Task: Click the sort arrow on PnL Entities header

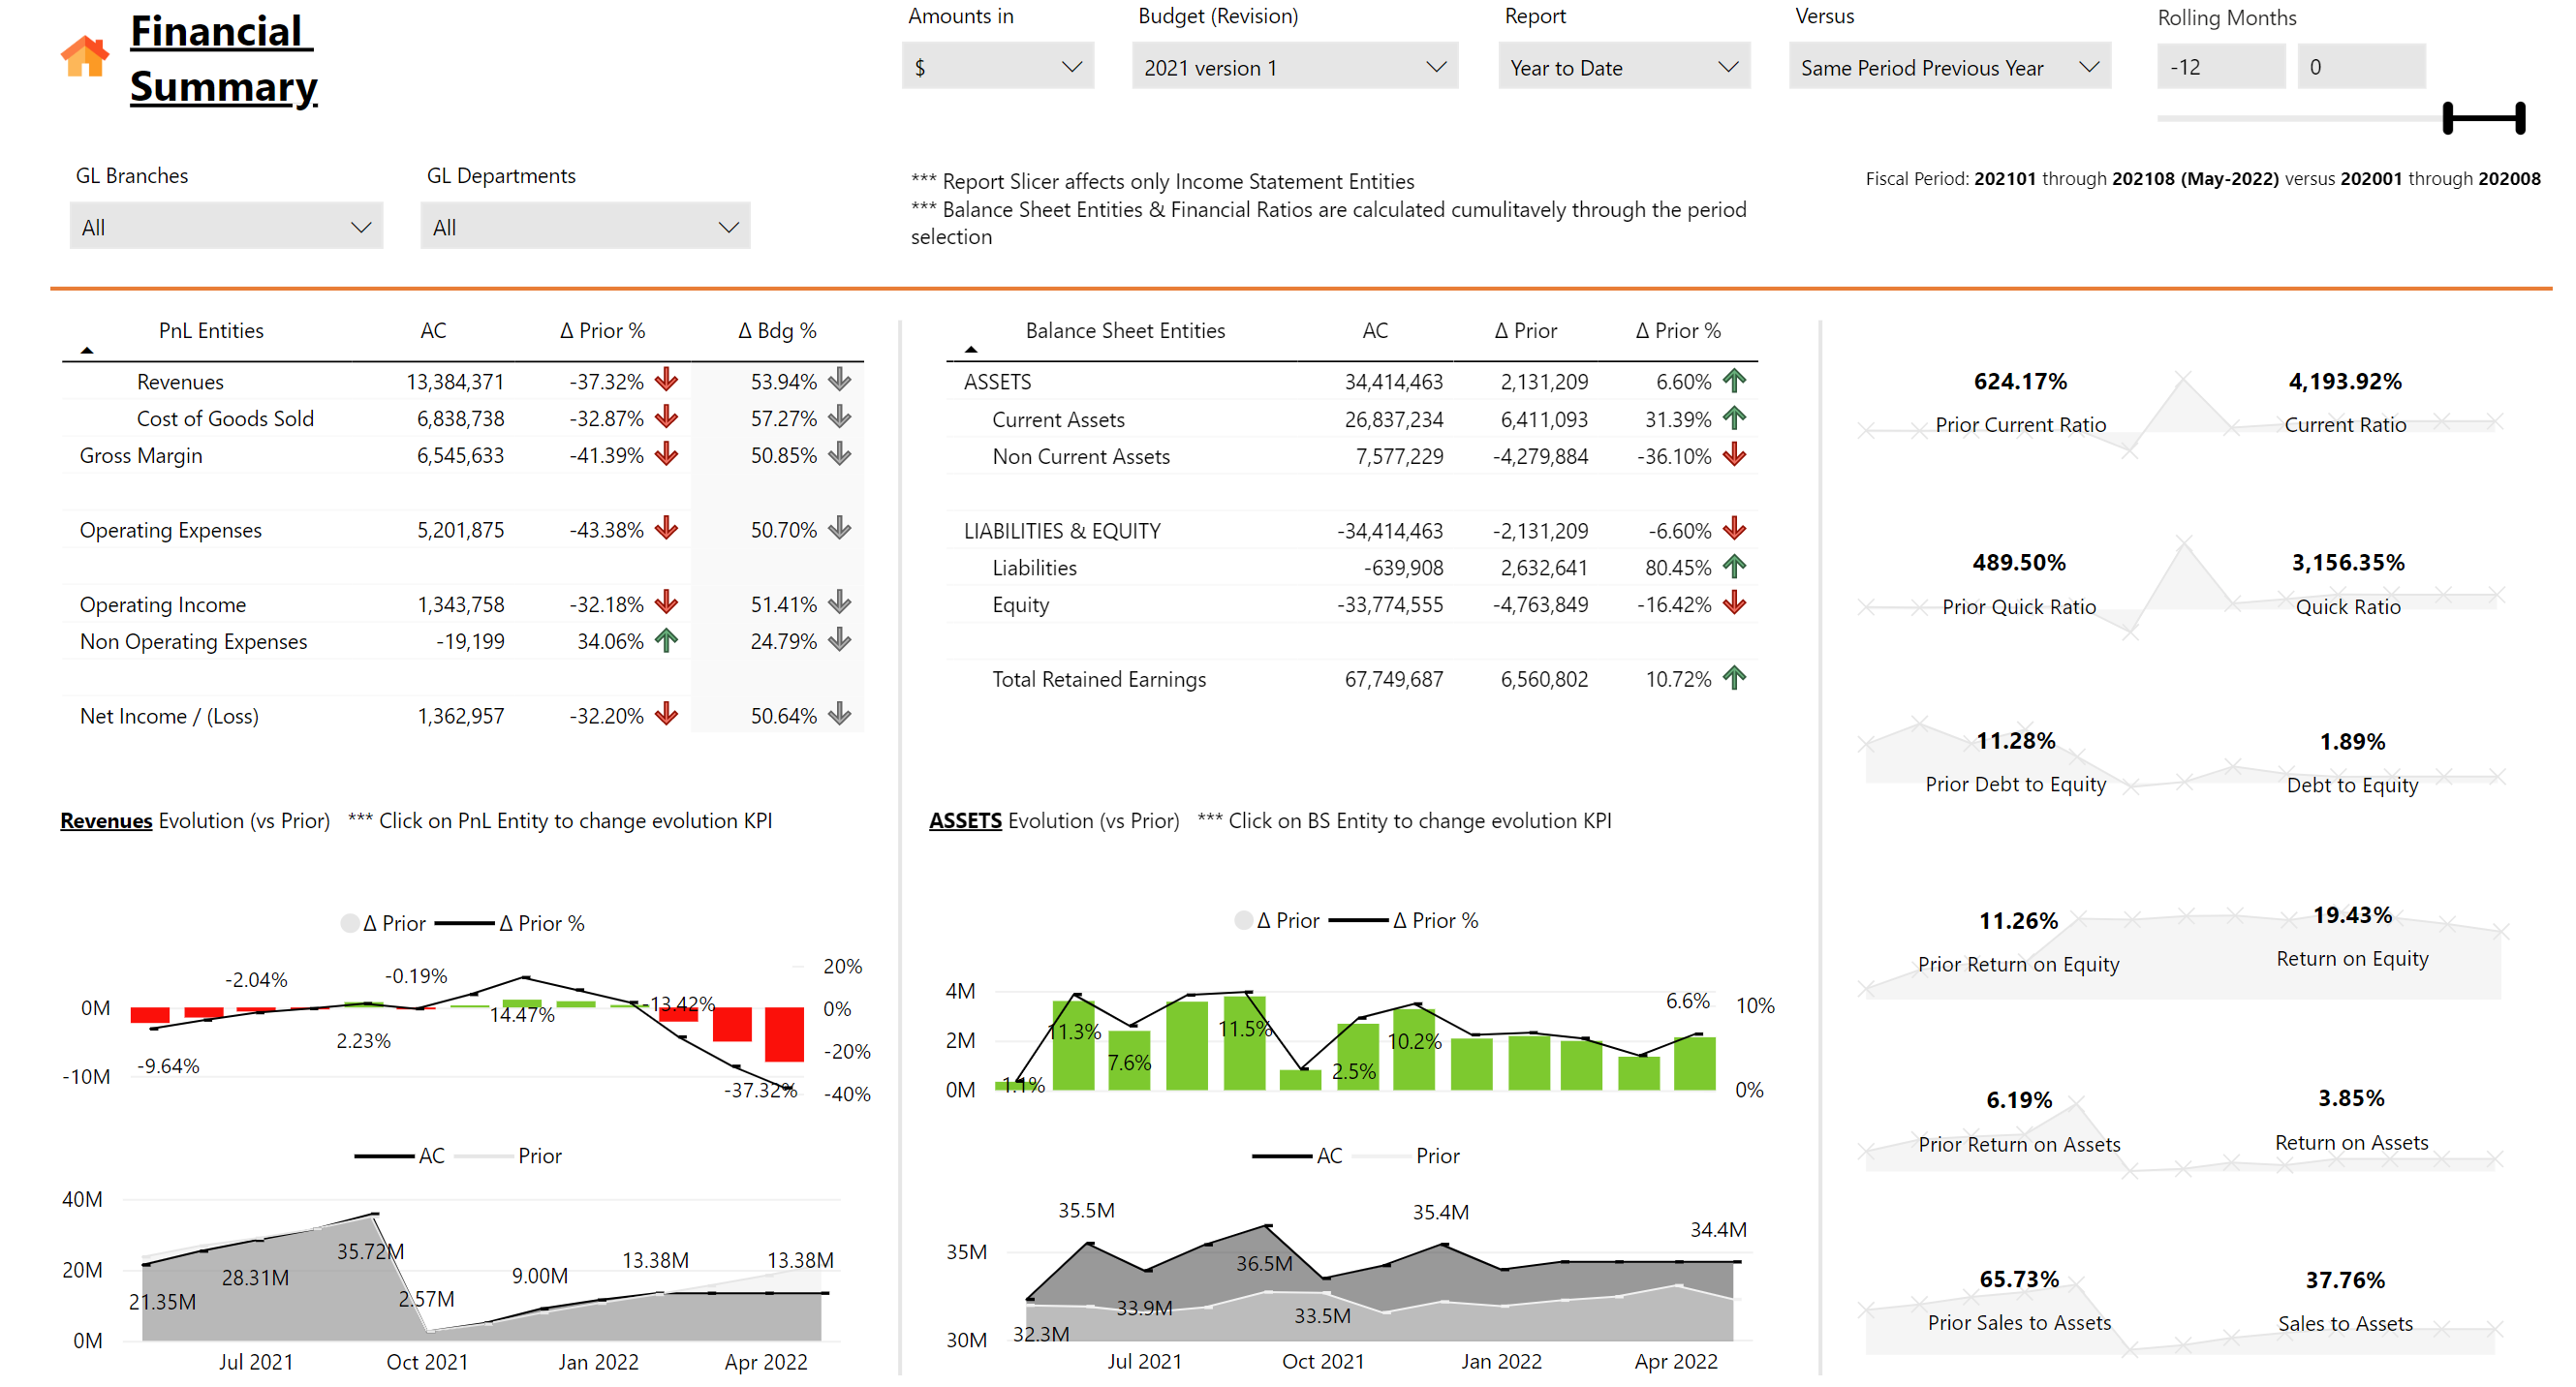Action: [x=89, y=350]
